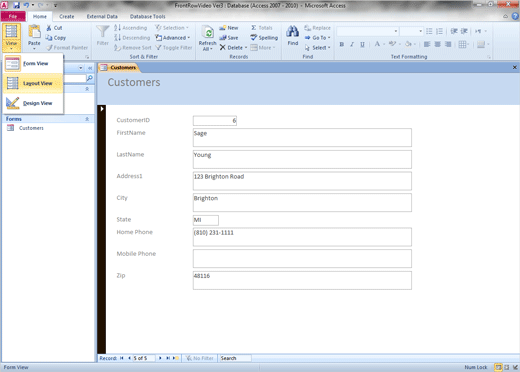Open the External Data tab
The image size is (520, 372).
102,16
